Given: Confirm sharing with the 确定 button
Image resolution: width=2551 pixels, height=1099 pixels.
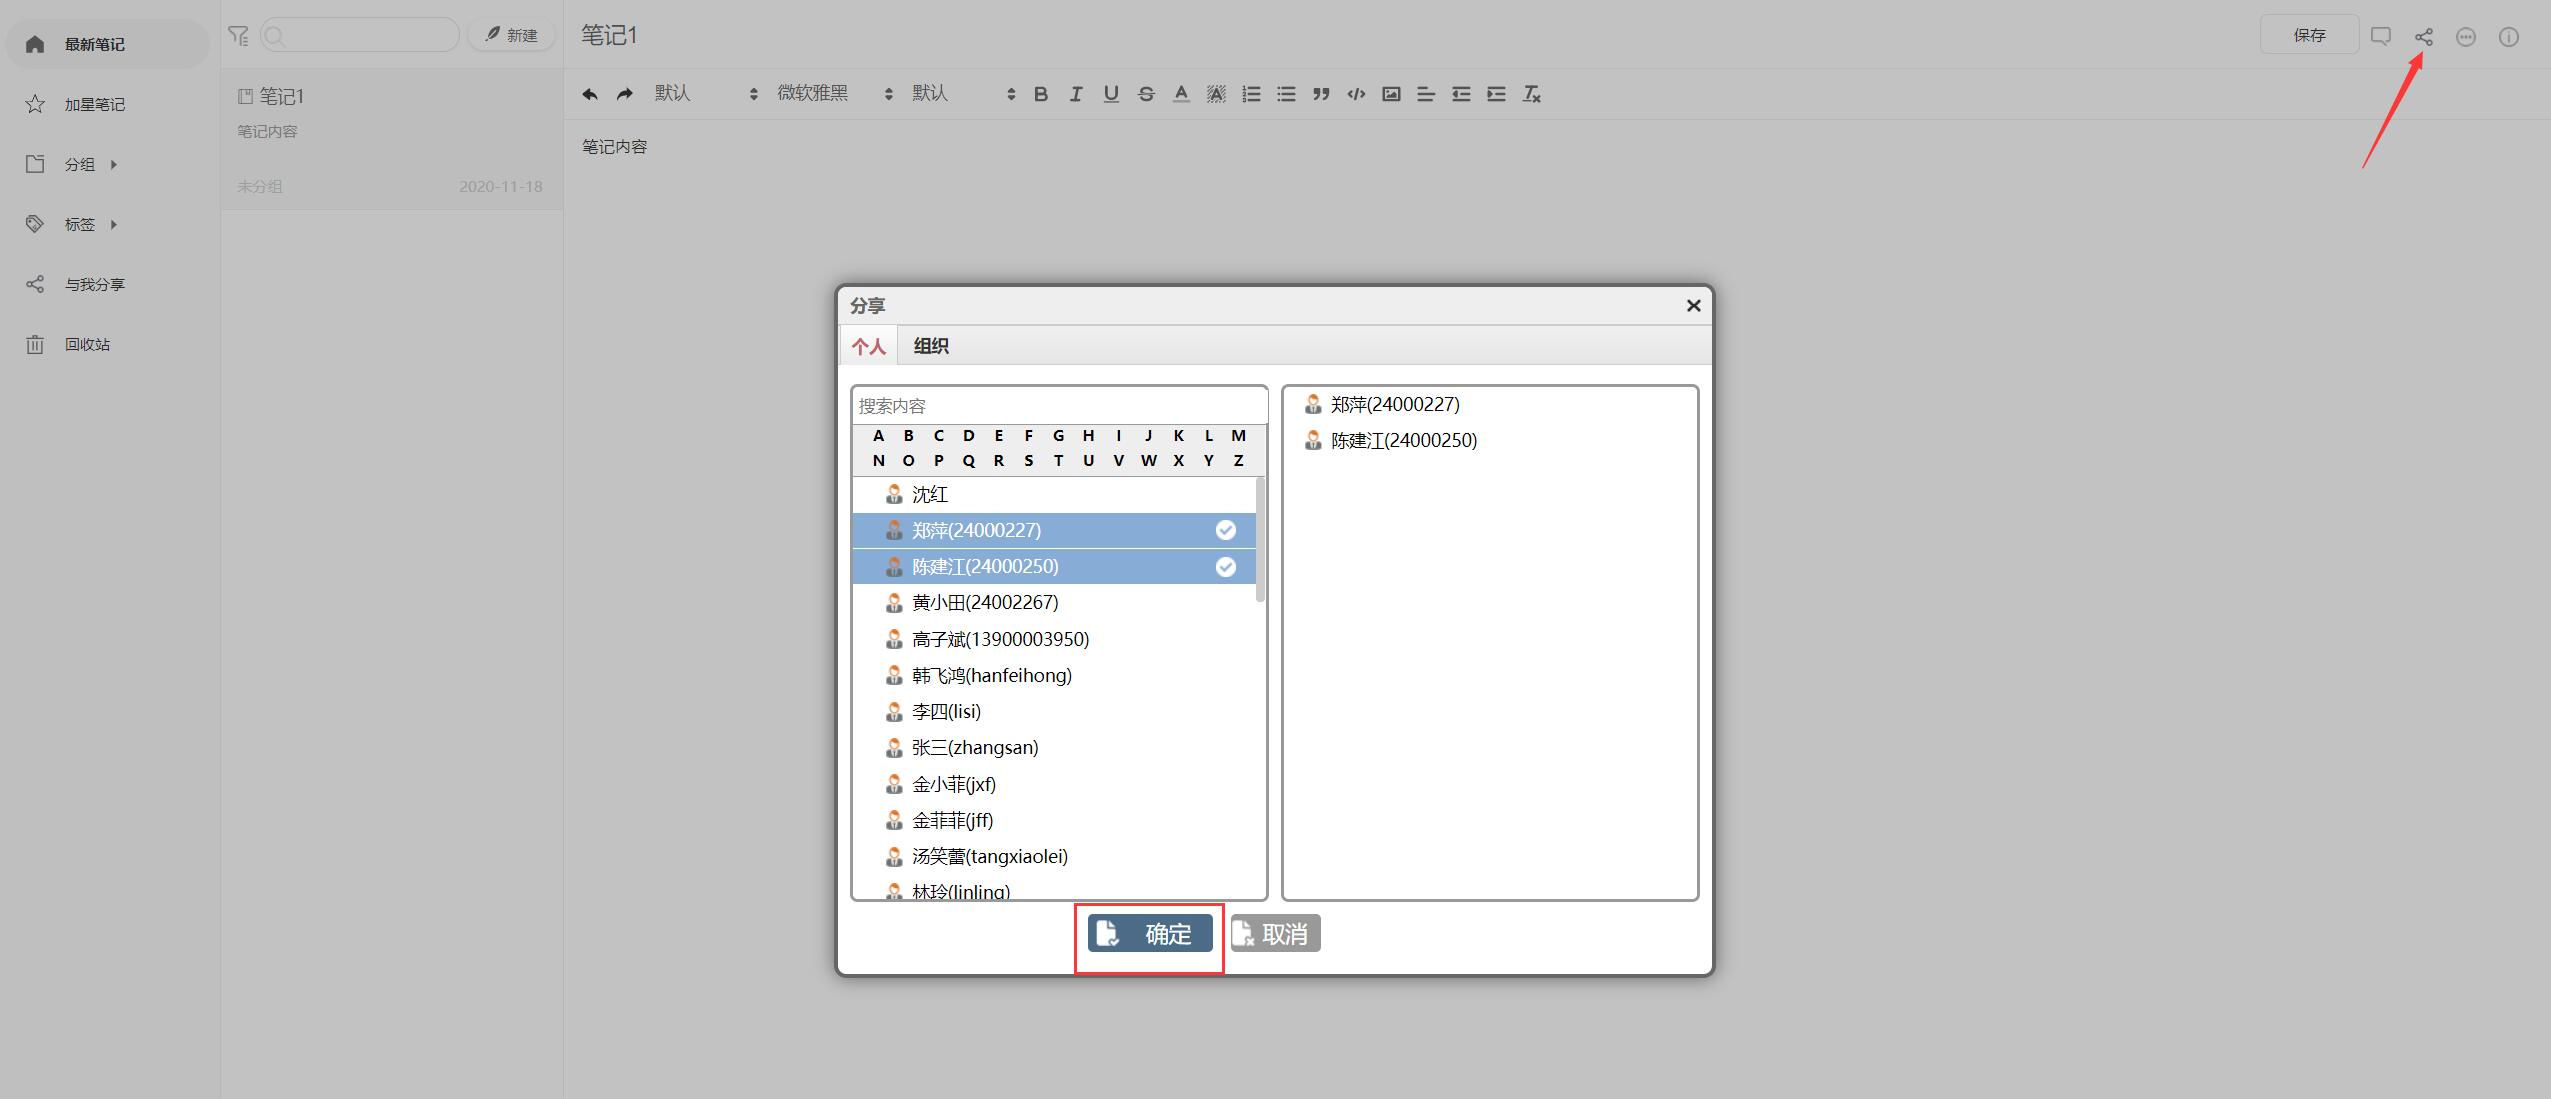Looking at the screenshot, I should pos(1150,934).
